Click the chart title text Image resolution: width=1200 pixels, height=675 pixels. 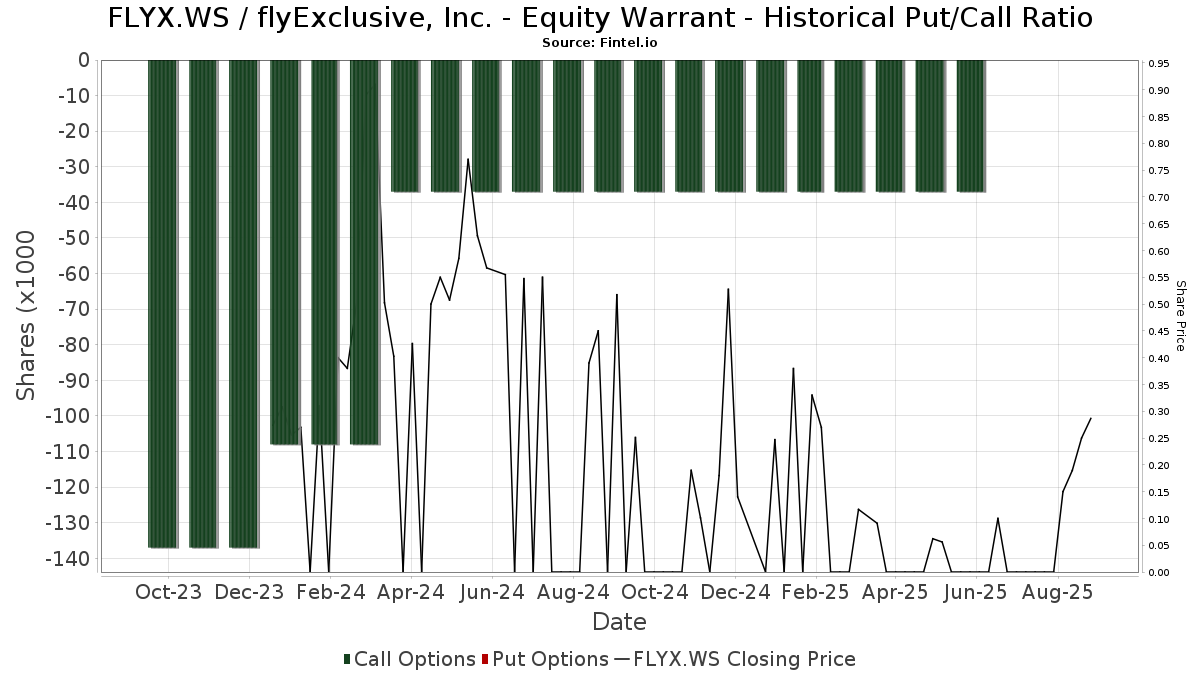[600, 18]
